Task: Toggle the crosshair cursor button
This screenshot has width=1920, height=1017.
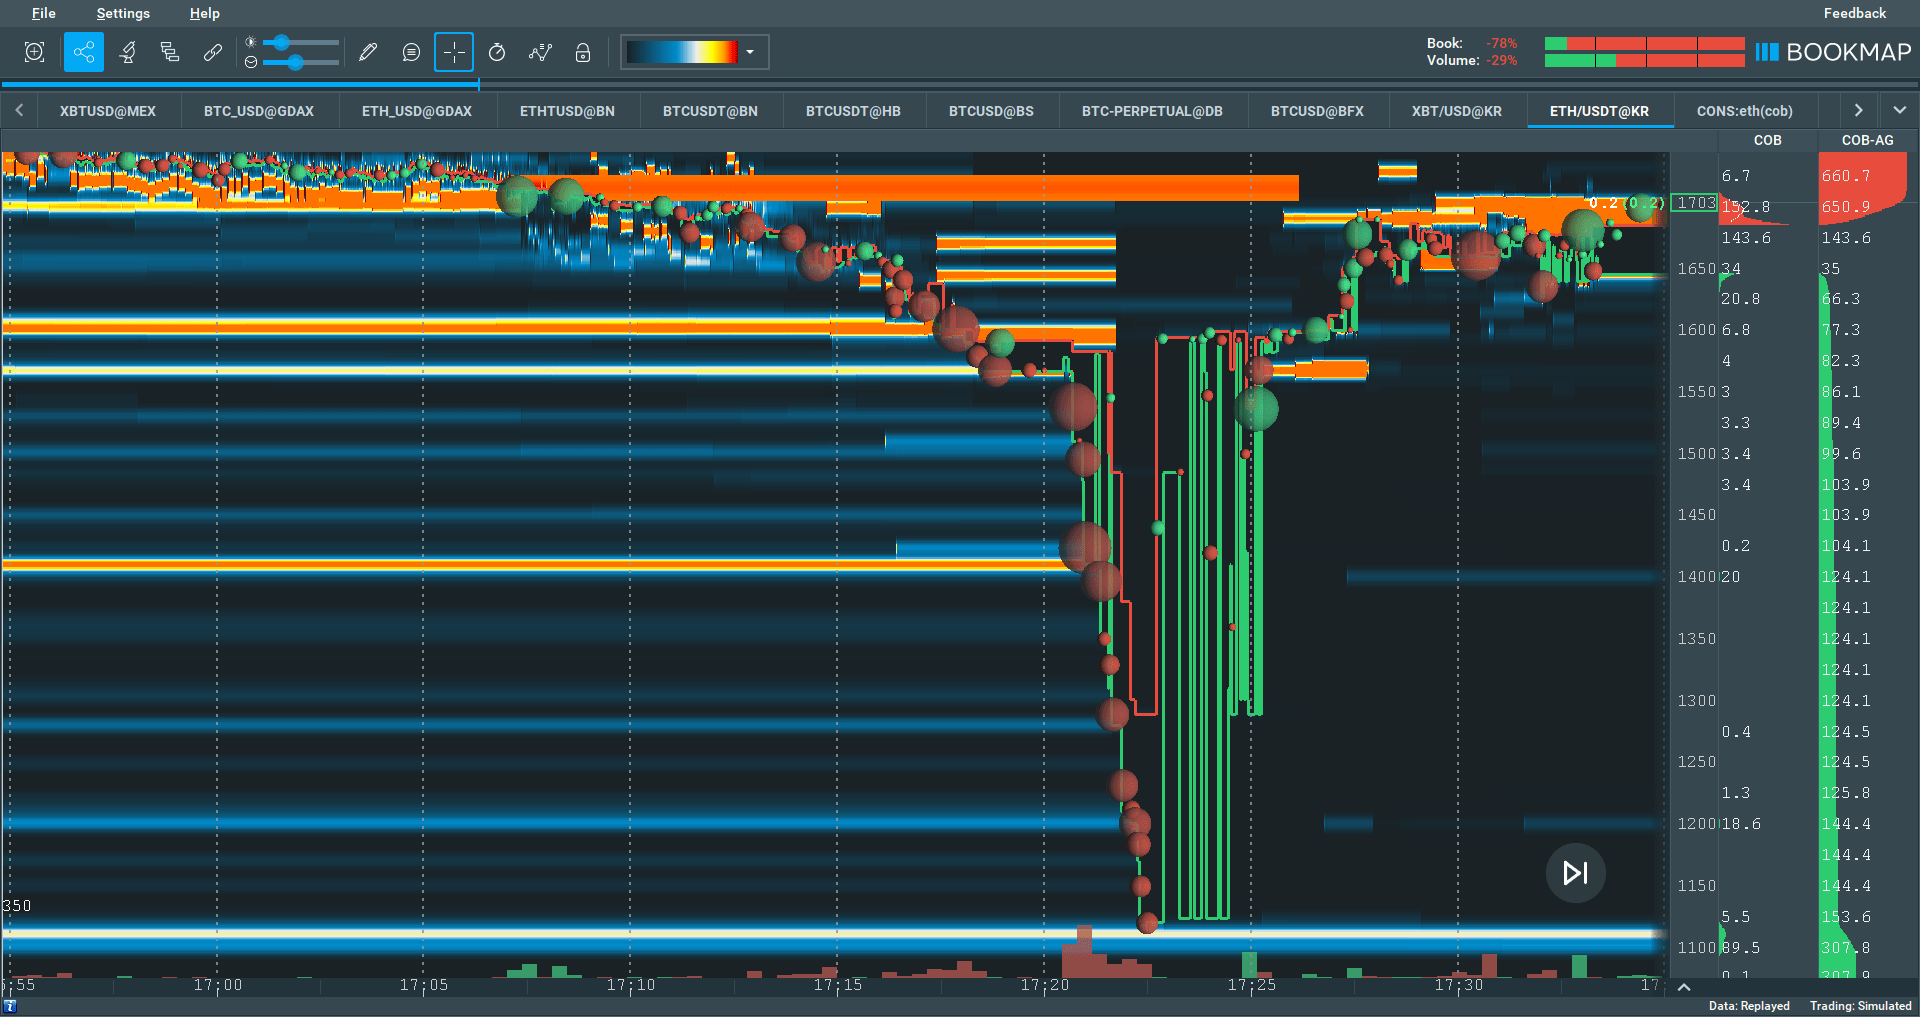Action: [x=454, y=52]
